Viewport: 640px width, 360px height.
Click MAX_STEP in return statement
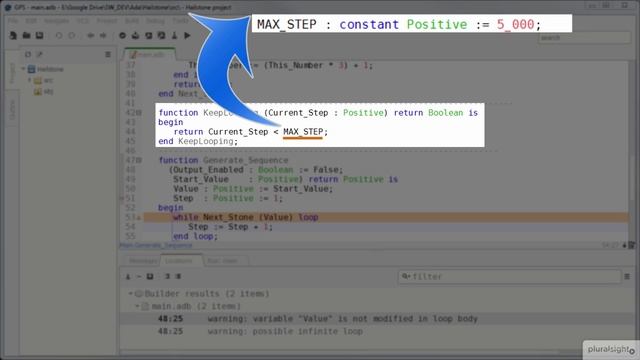(x=303, y=132)
